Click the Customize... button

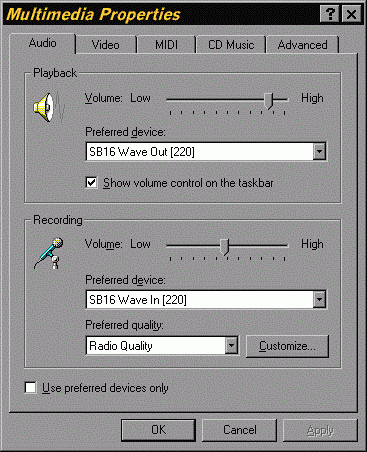(287, 346)
